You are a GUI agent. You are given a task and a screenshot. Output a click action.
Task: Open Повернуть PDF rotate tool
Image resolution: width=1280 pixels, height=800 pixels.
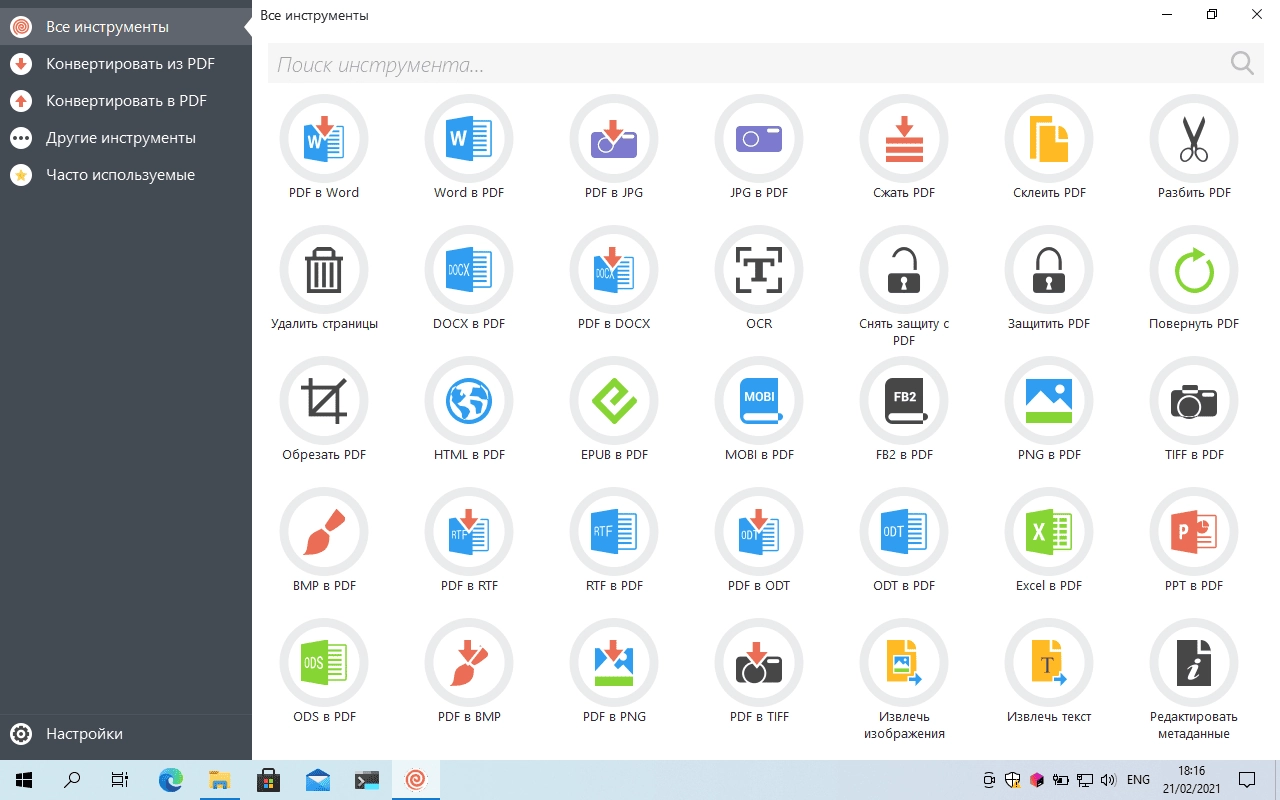point(1194,270)
